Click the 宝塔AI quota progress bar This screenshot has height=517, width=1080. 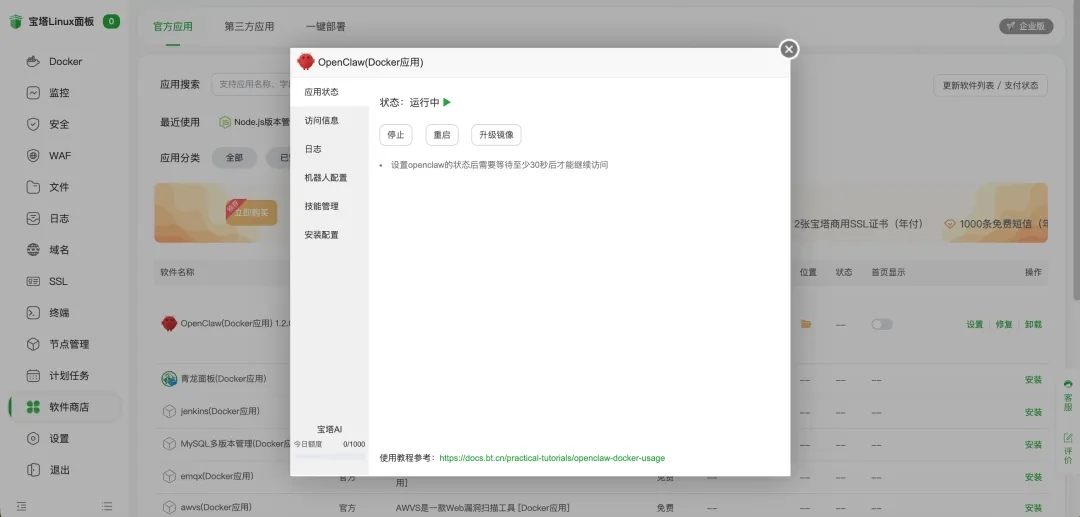pyautogui.click(x=329, y=455)
